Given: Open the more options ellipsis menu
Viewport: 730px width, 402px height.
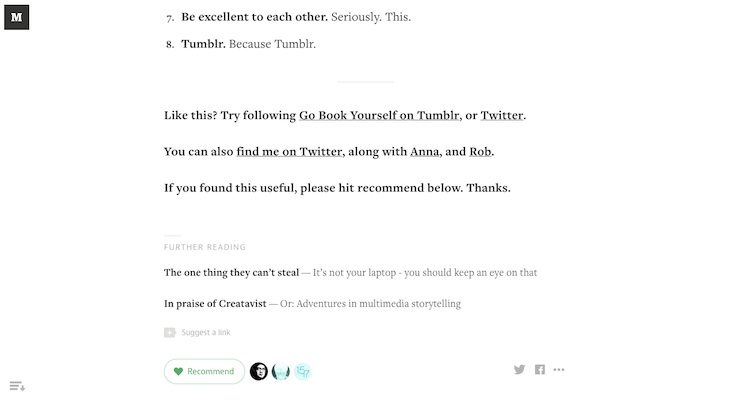Looking at the screenshot, I should (x=559, y=370).
